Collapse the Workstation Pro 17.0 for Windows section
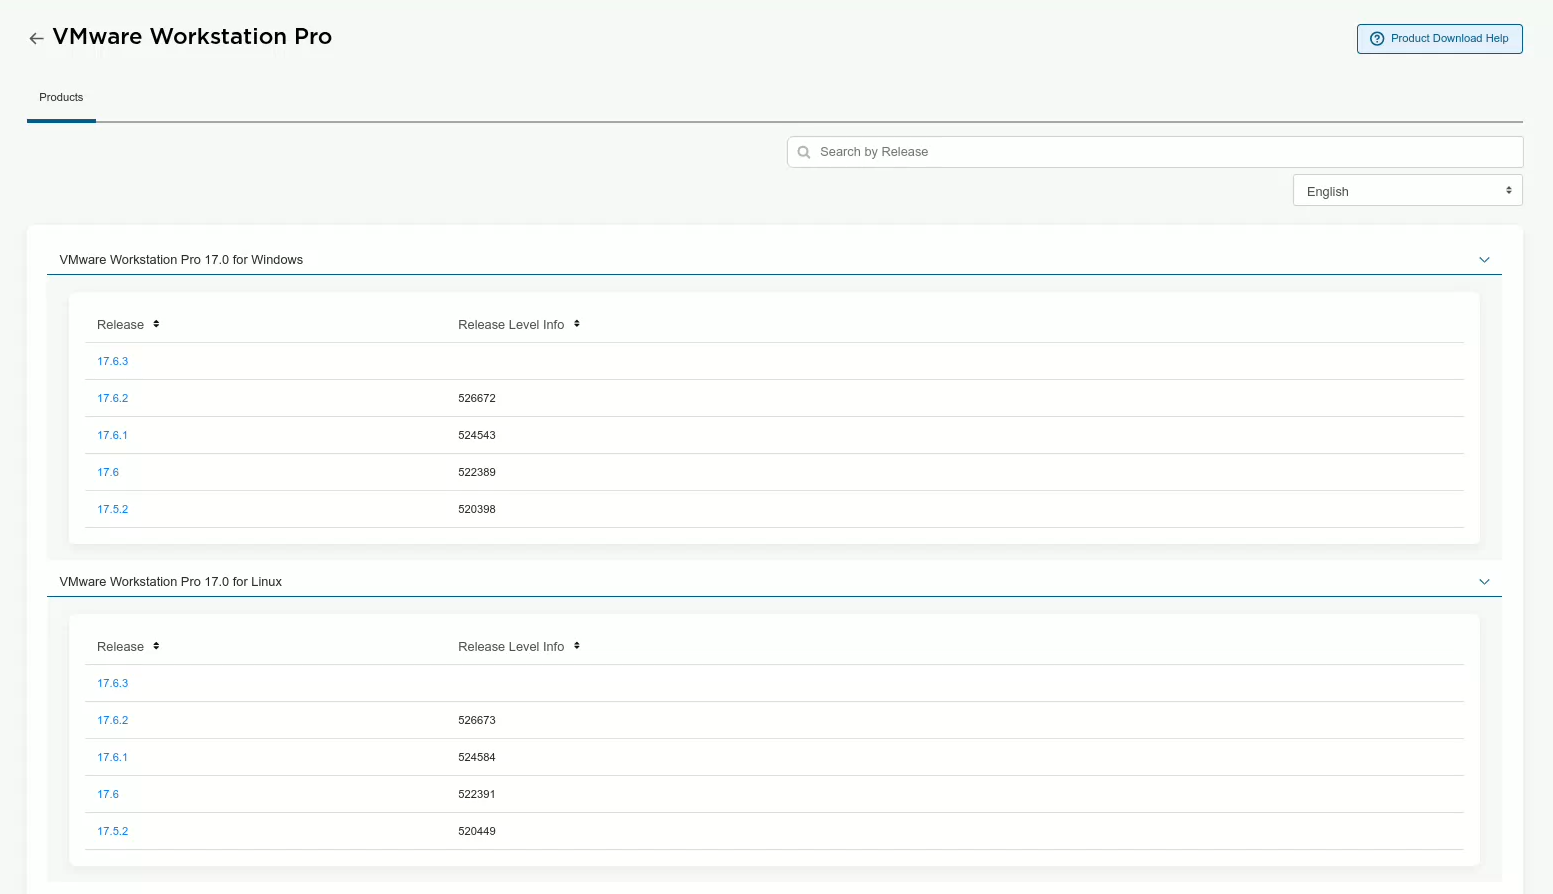Image resolution: width=1553 pixels, height=894 pixels. pos(1484,260)
